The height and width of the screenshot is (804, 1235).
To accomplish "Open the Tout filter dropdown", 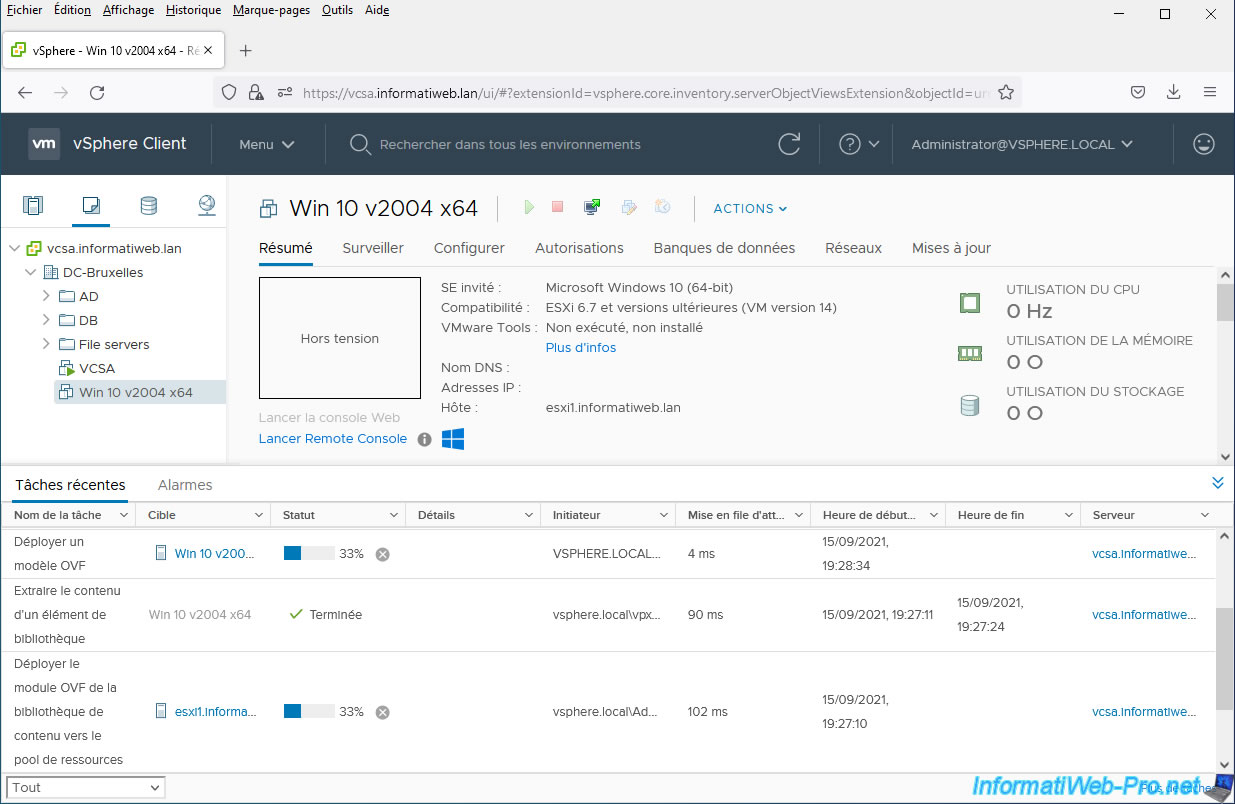I will click(85, 787).
